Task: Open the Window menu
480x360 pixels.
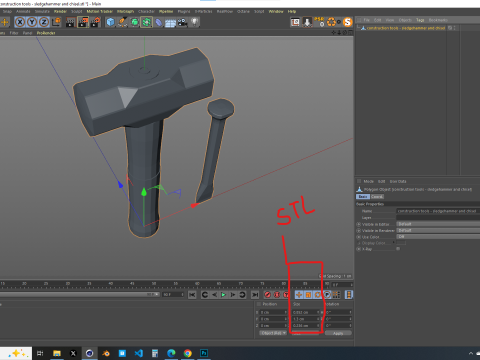Action: [276, 11]
